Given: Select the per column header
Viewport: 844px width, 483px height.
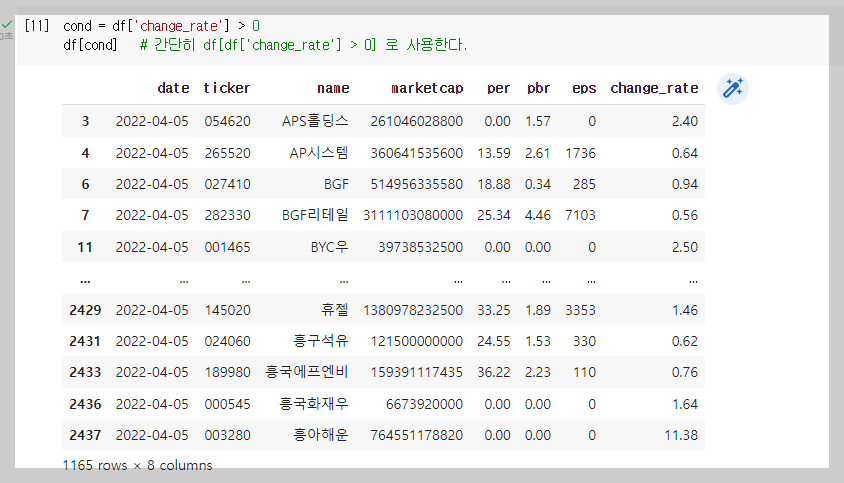Looking at the screenshot, I should [x=498, y=88].
